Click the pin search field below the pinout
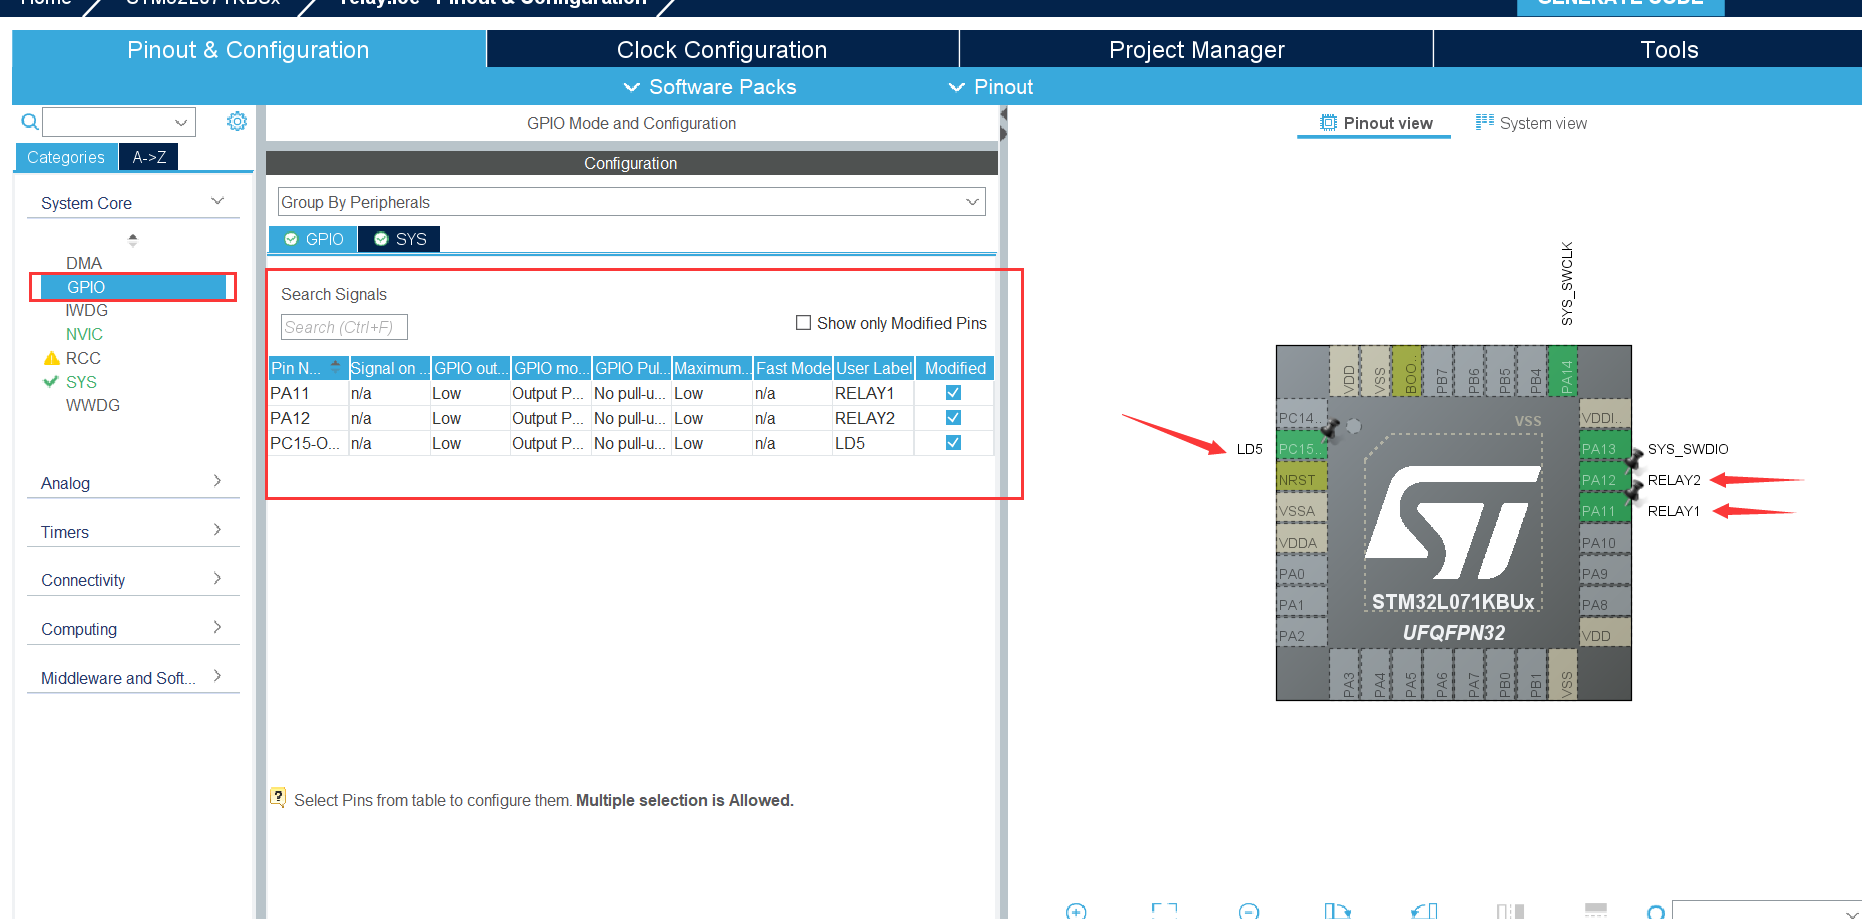Image resolution: width=1862 pixels, height=919 pixels. click(1766, 910)
